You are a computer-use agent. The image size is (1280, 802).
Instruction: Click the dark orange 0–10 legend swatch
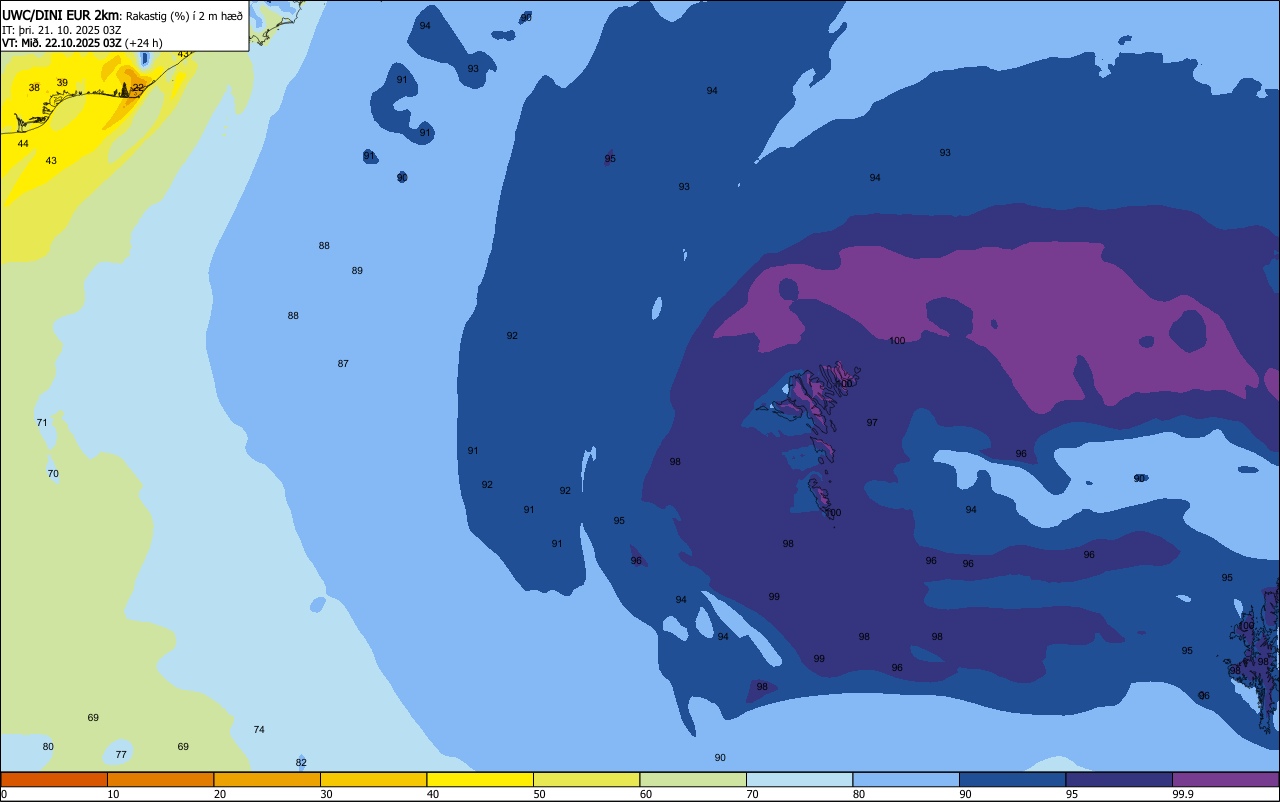[x=54, y=779]
